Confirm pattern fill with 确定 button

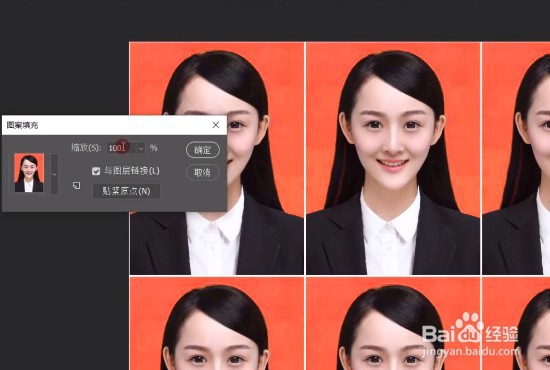[203, 150]
